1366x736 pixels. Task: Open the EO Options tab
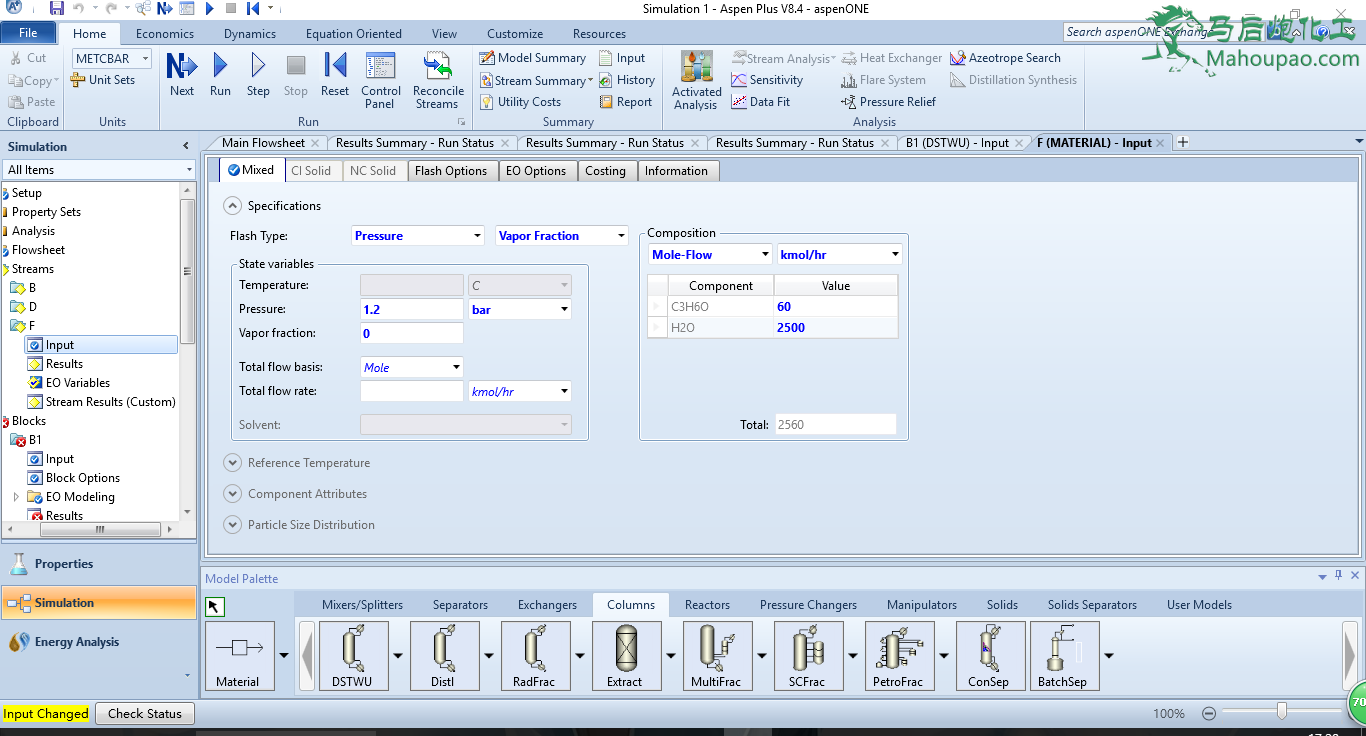click(x=536, y=171)
